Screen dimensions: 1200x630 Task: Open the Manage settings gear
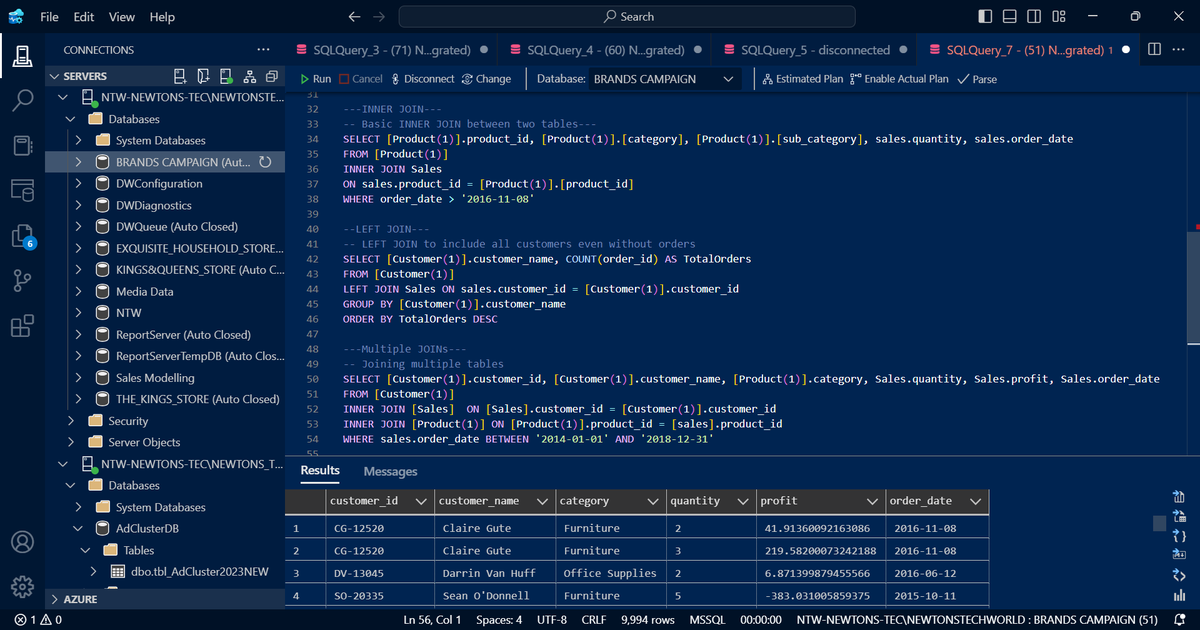[x=22, y=587]
